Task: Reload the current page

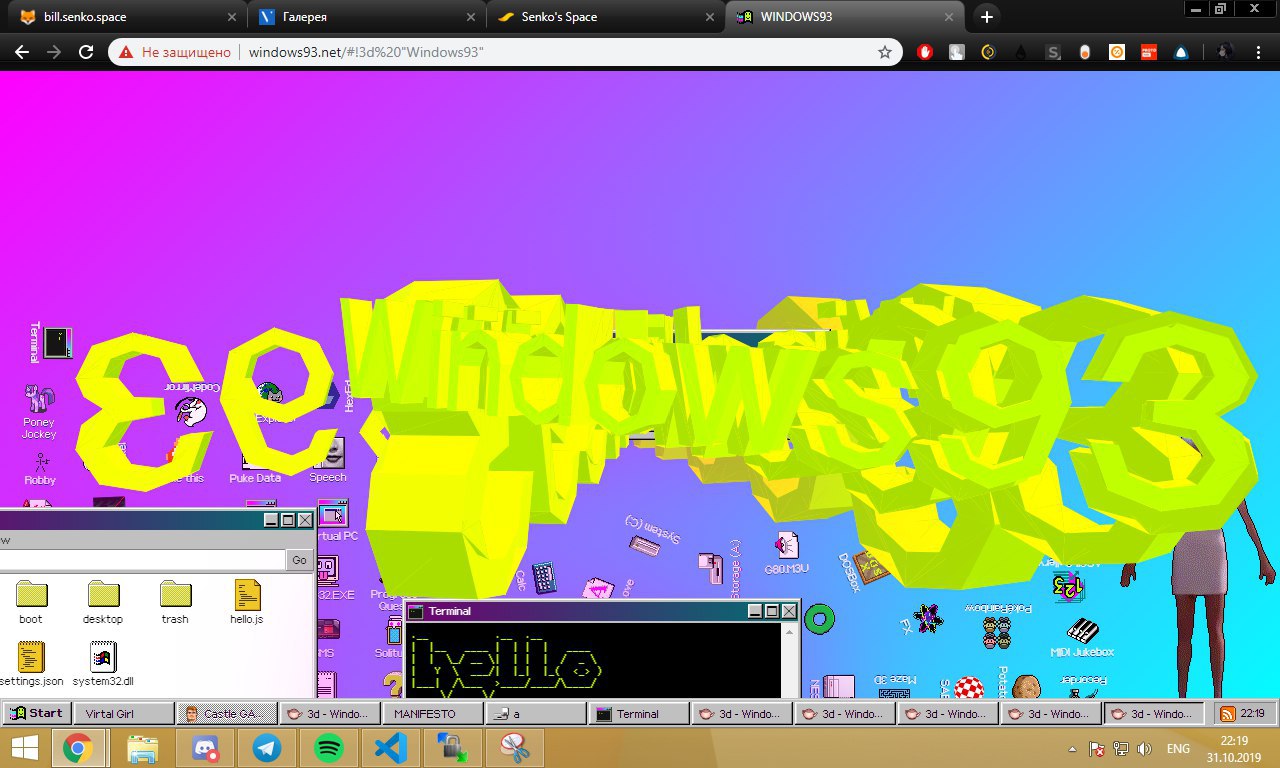Action: [86, 52]
